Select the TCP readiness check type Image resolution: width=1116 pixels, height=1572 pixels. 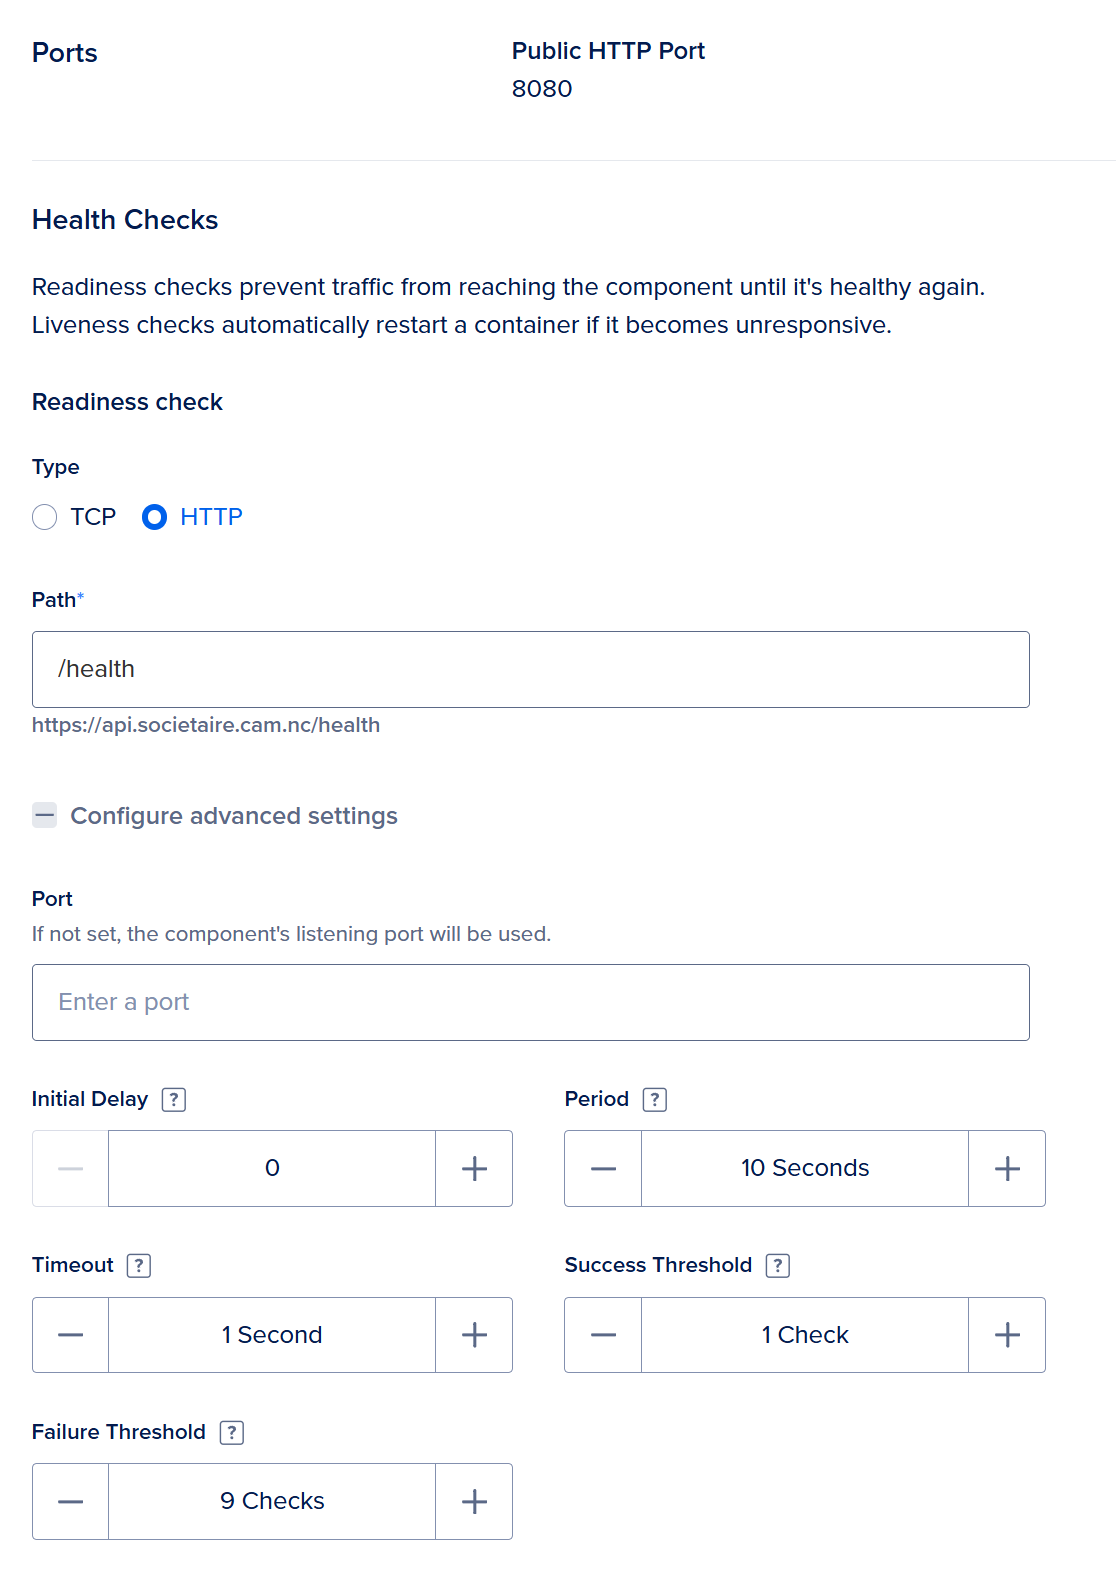[x=45, y=517]
